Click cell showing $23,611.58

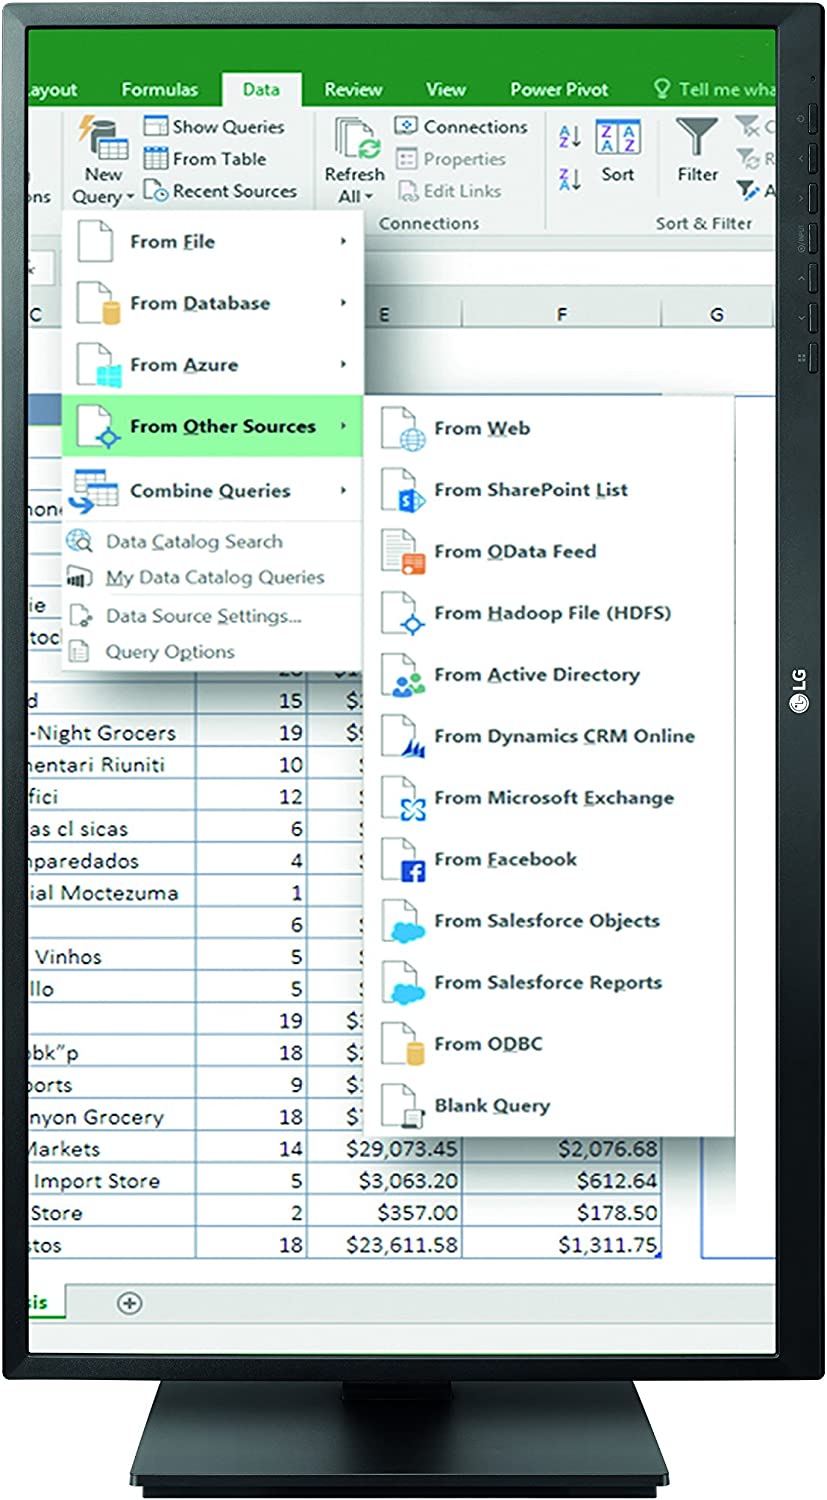point(385,1245)
